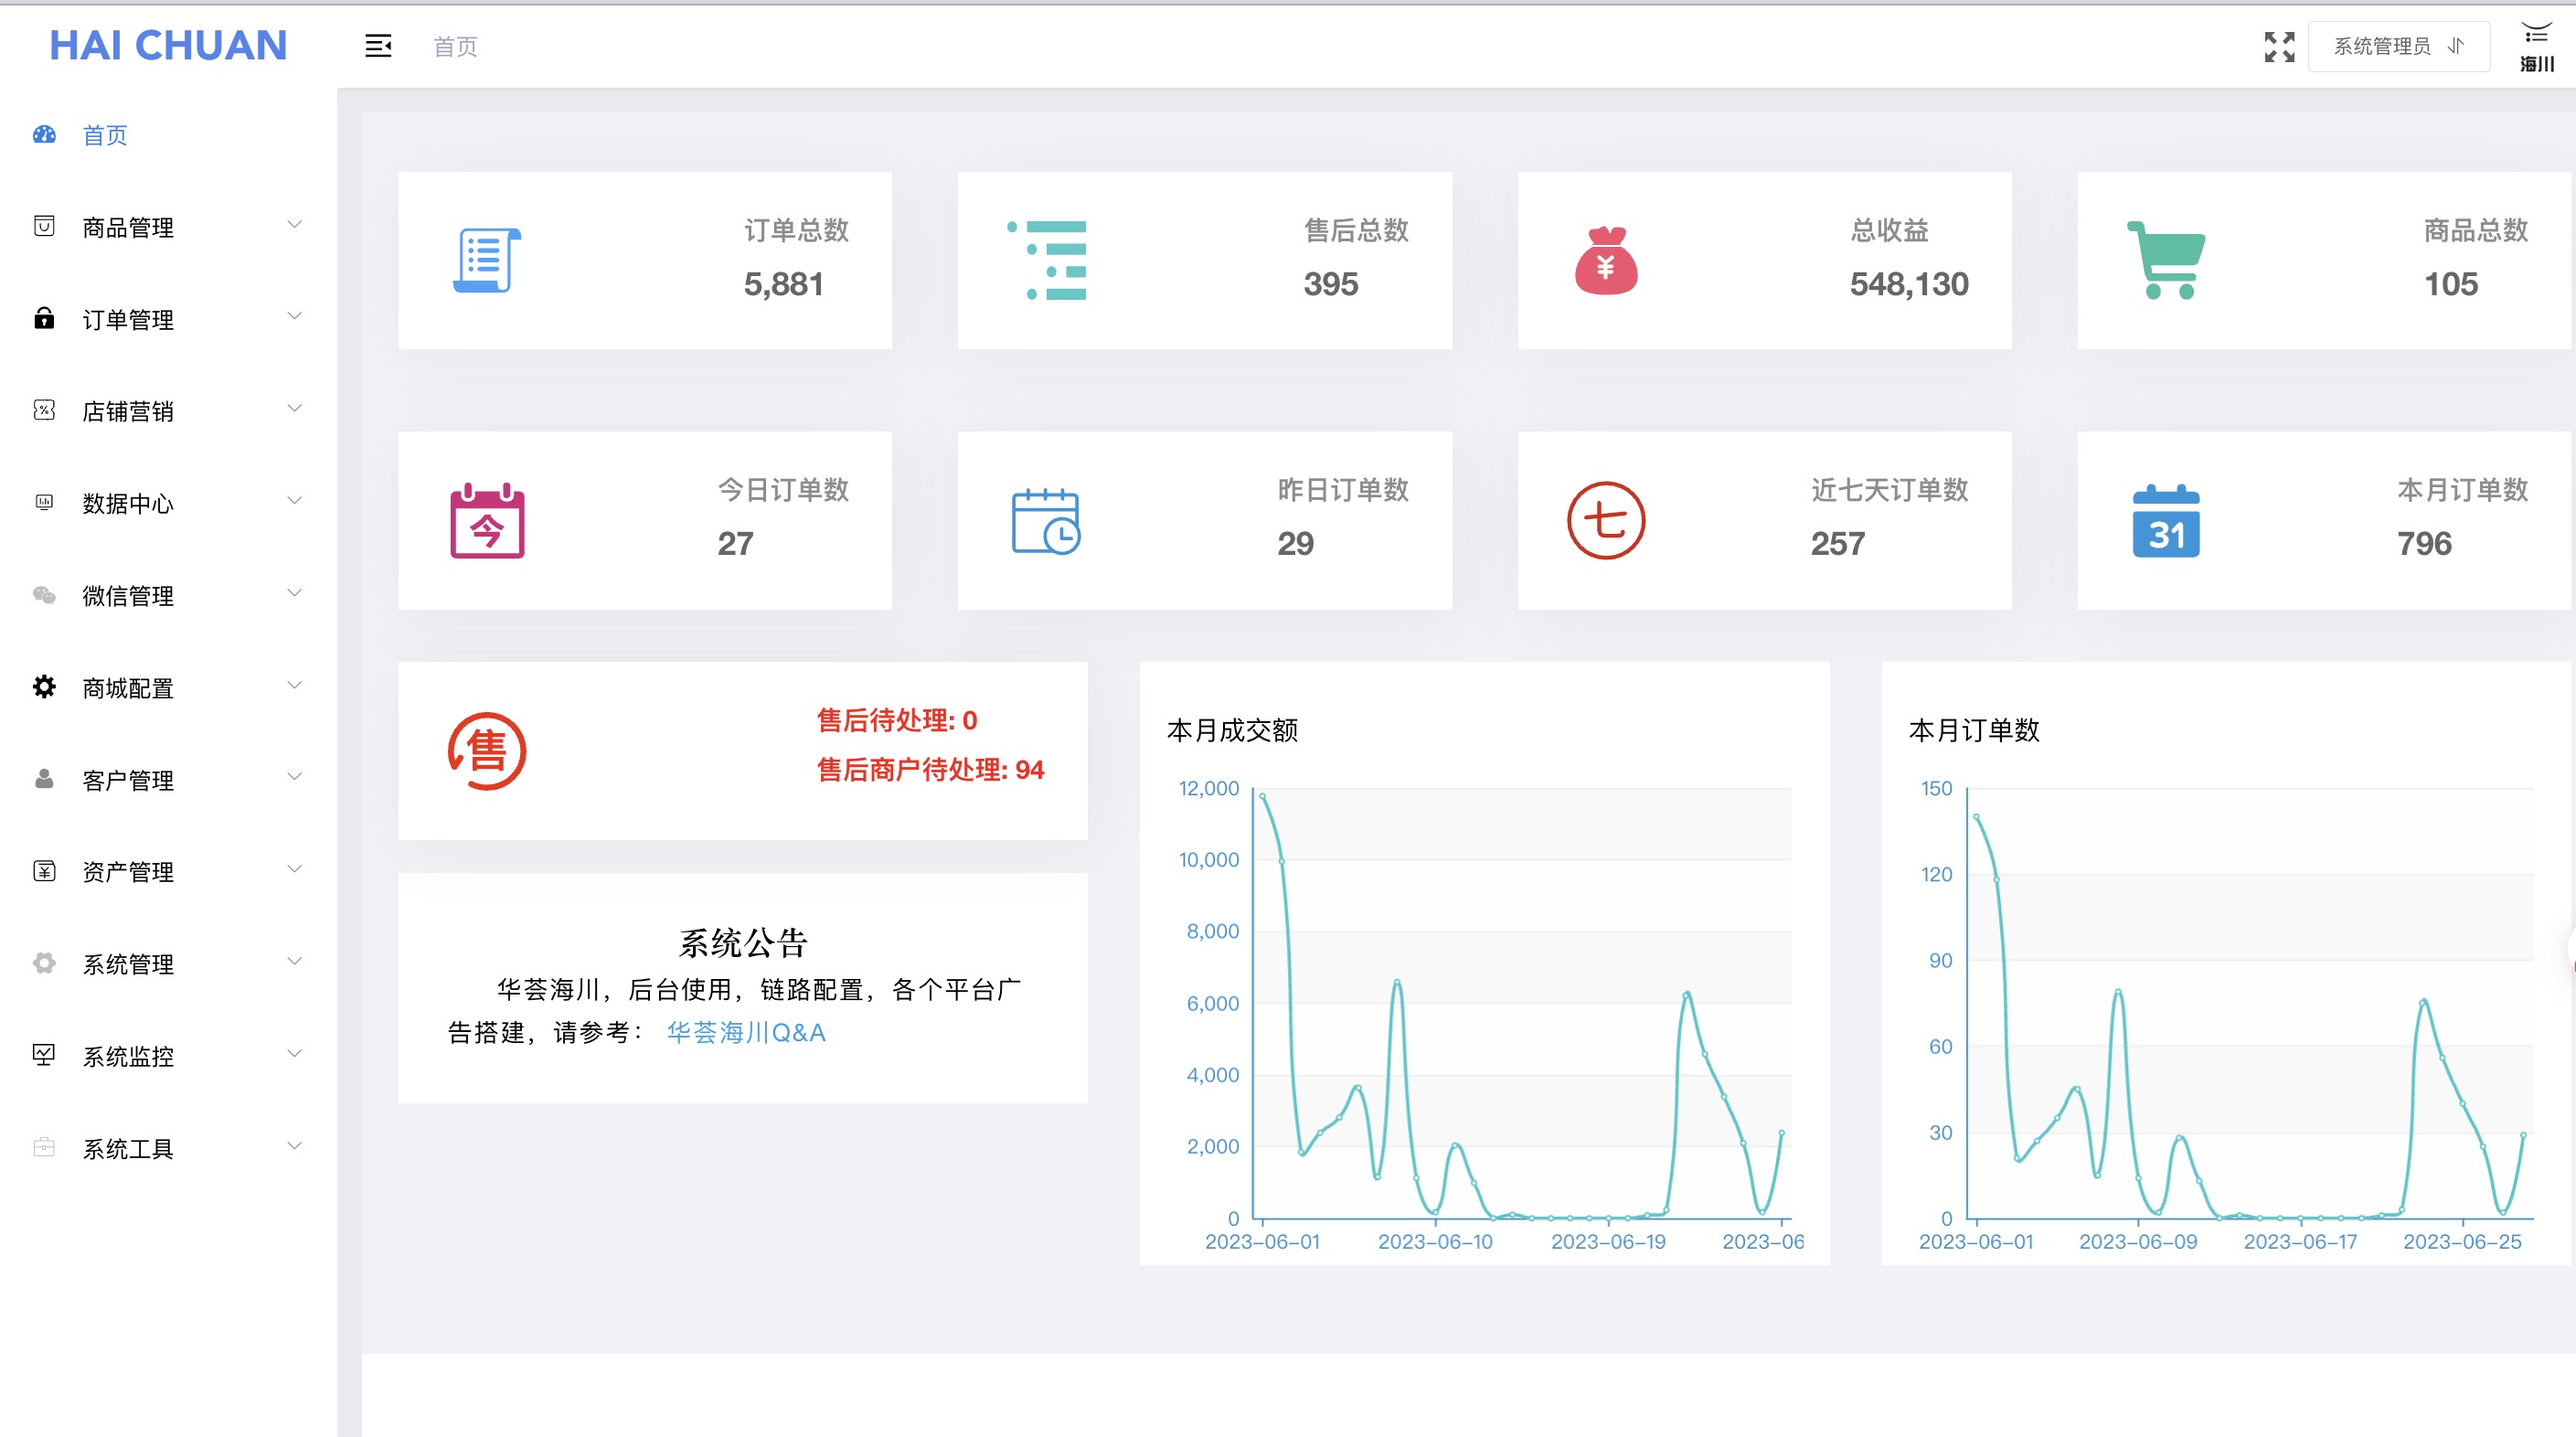
Task: Click the 店铺营销 coupon icon
Action: coord(44,410)
